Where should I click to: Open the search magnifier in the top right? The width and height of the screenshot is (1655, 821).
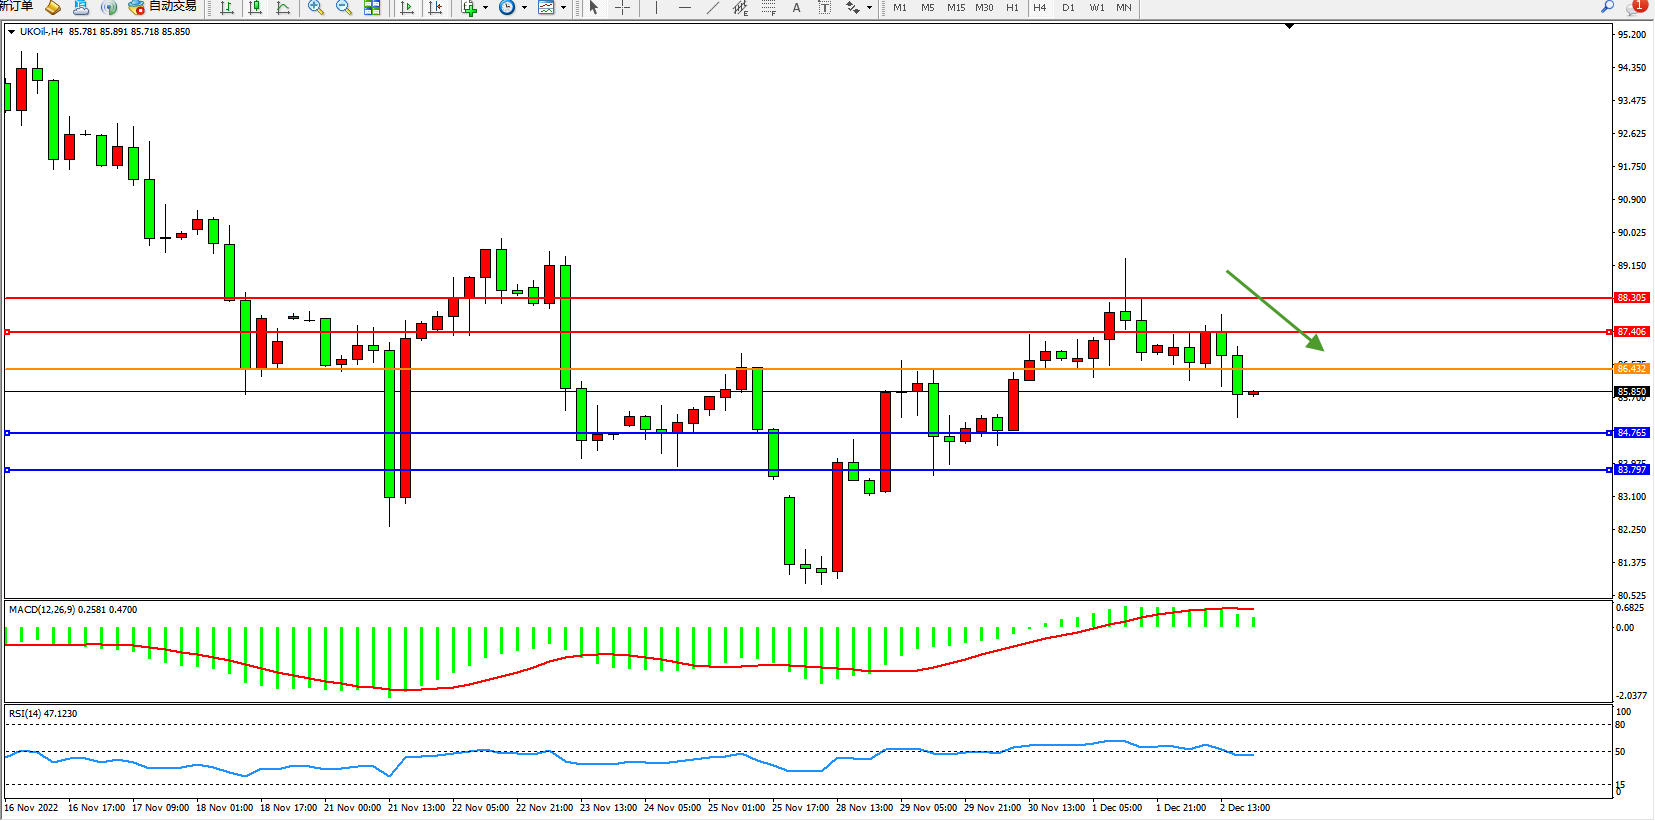click(1607, 7)
